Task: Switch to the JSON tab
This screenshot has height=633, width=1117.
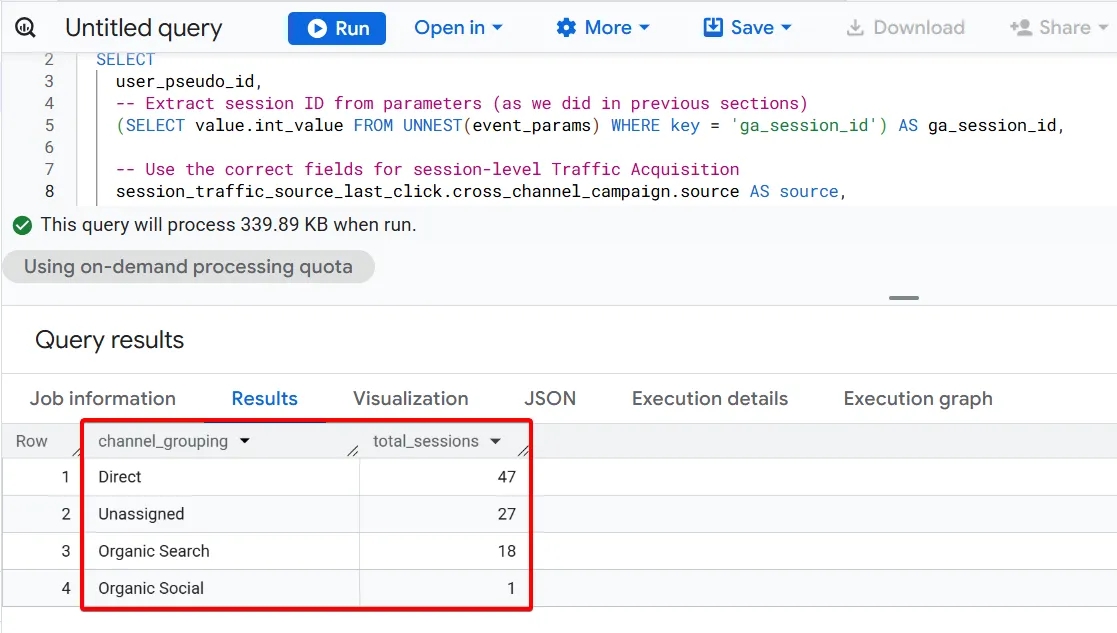Action: pyautogui.click(x=550, y=399)
